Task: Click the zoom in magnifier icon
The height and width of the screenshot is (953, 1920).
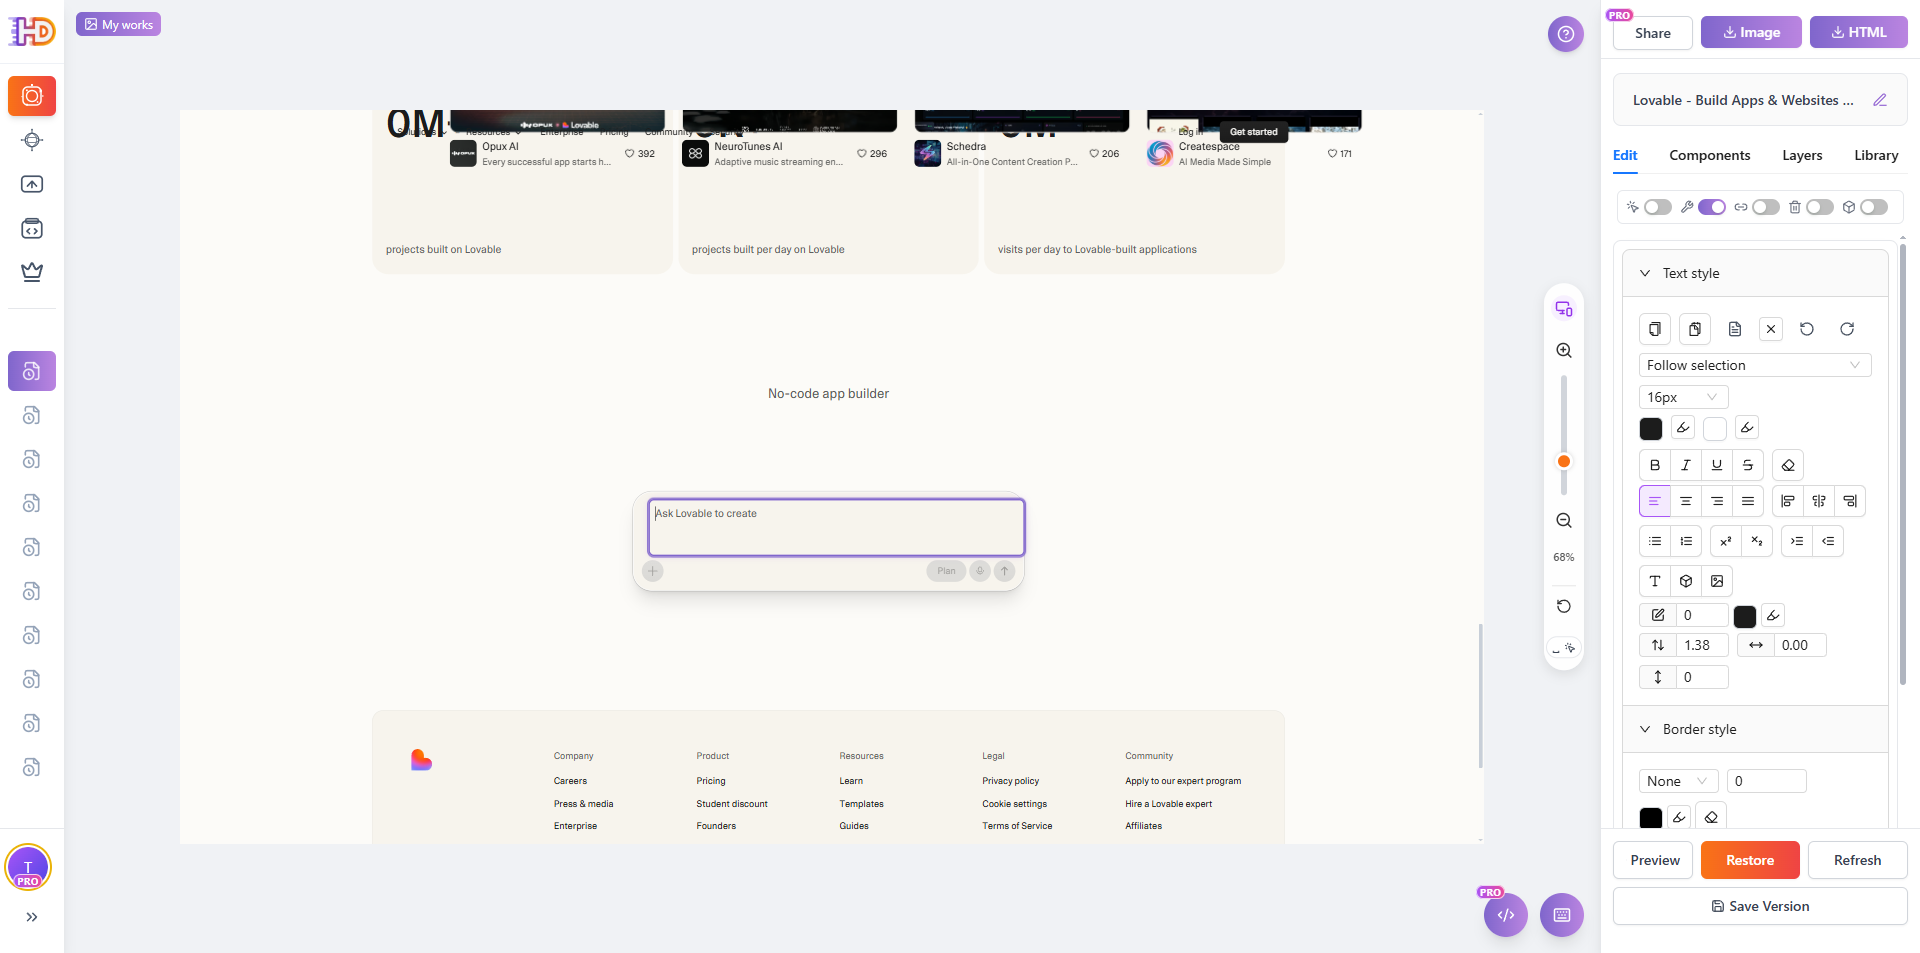Action: (x=1564, y=351)
